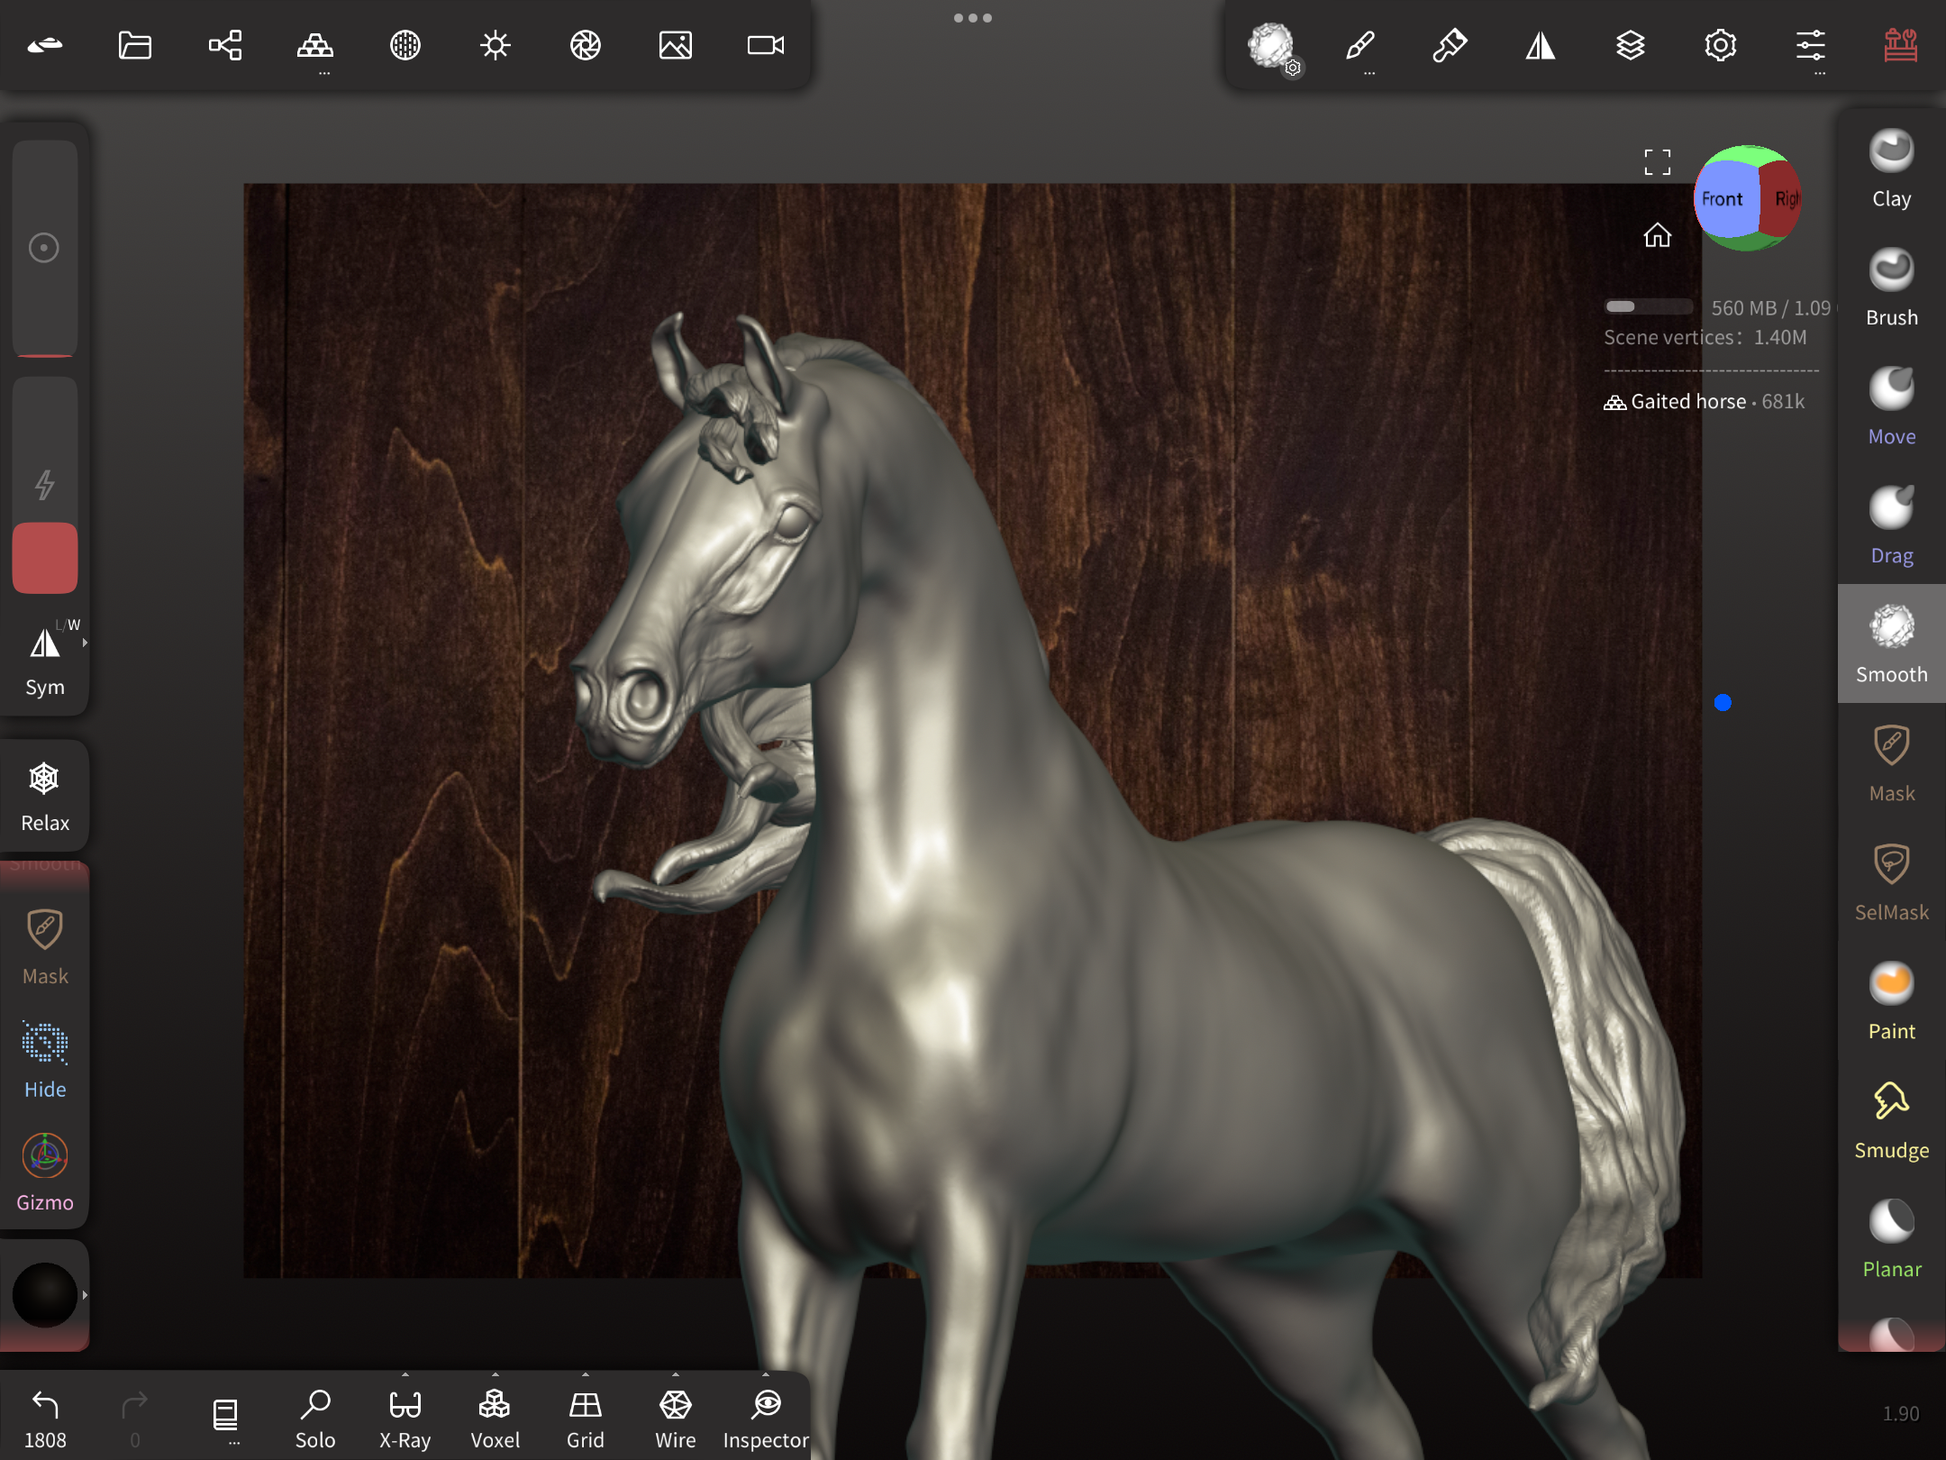Toggle Solo mode
The height and width of the screenshot is (1460, 1946).
click(315, 1417)
